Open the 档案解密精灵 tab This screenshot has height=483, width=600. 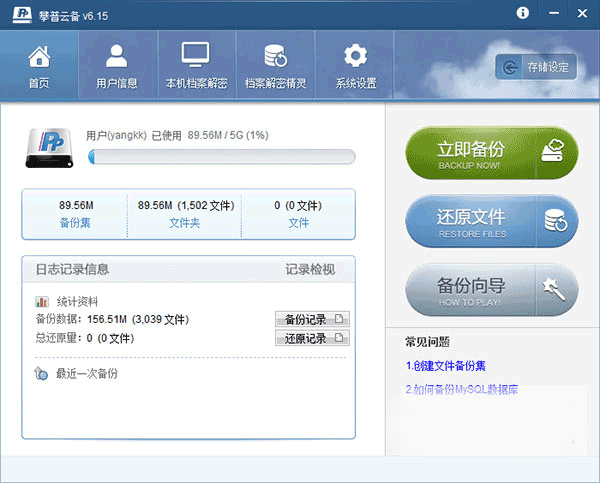276,65
